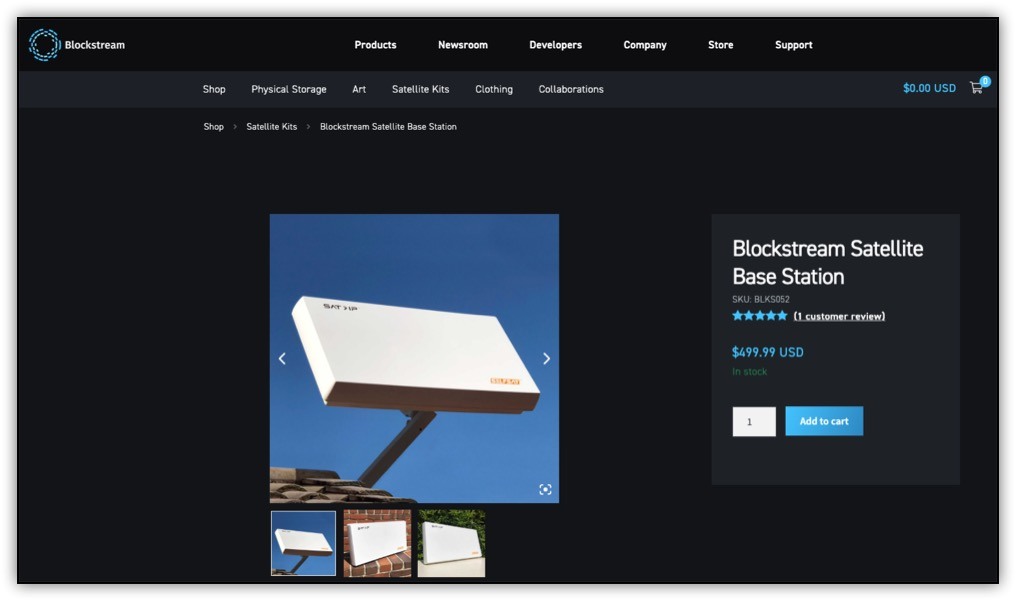Open Company menu item

645,45
